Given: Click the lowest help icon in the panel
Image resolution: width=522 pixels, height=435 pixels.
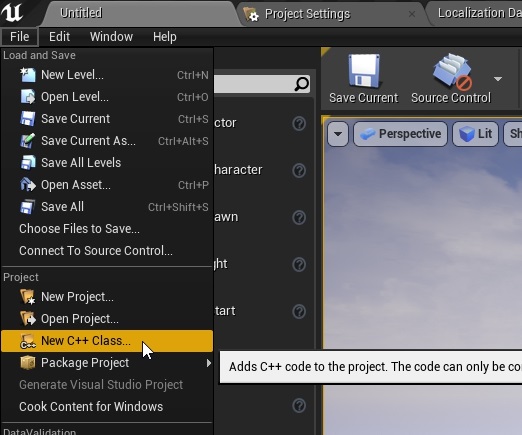Looking at the screenshot, I should (x=299, y=406).
